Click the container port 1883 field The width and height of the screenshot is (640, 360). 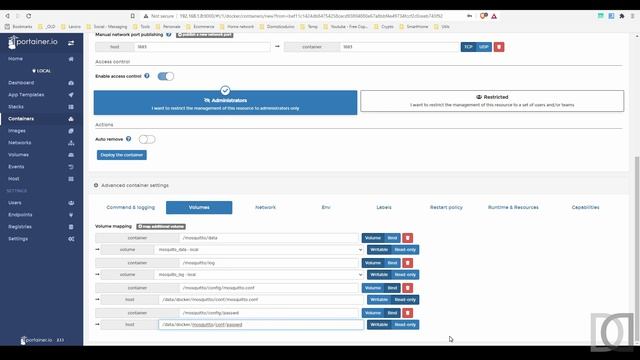click(x=400, y=47)
